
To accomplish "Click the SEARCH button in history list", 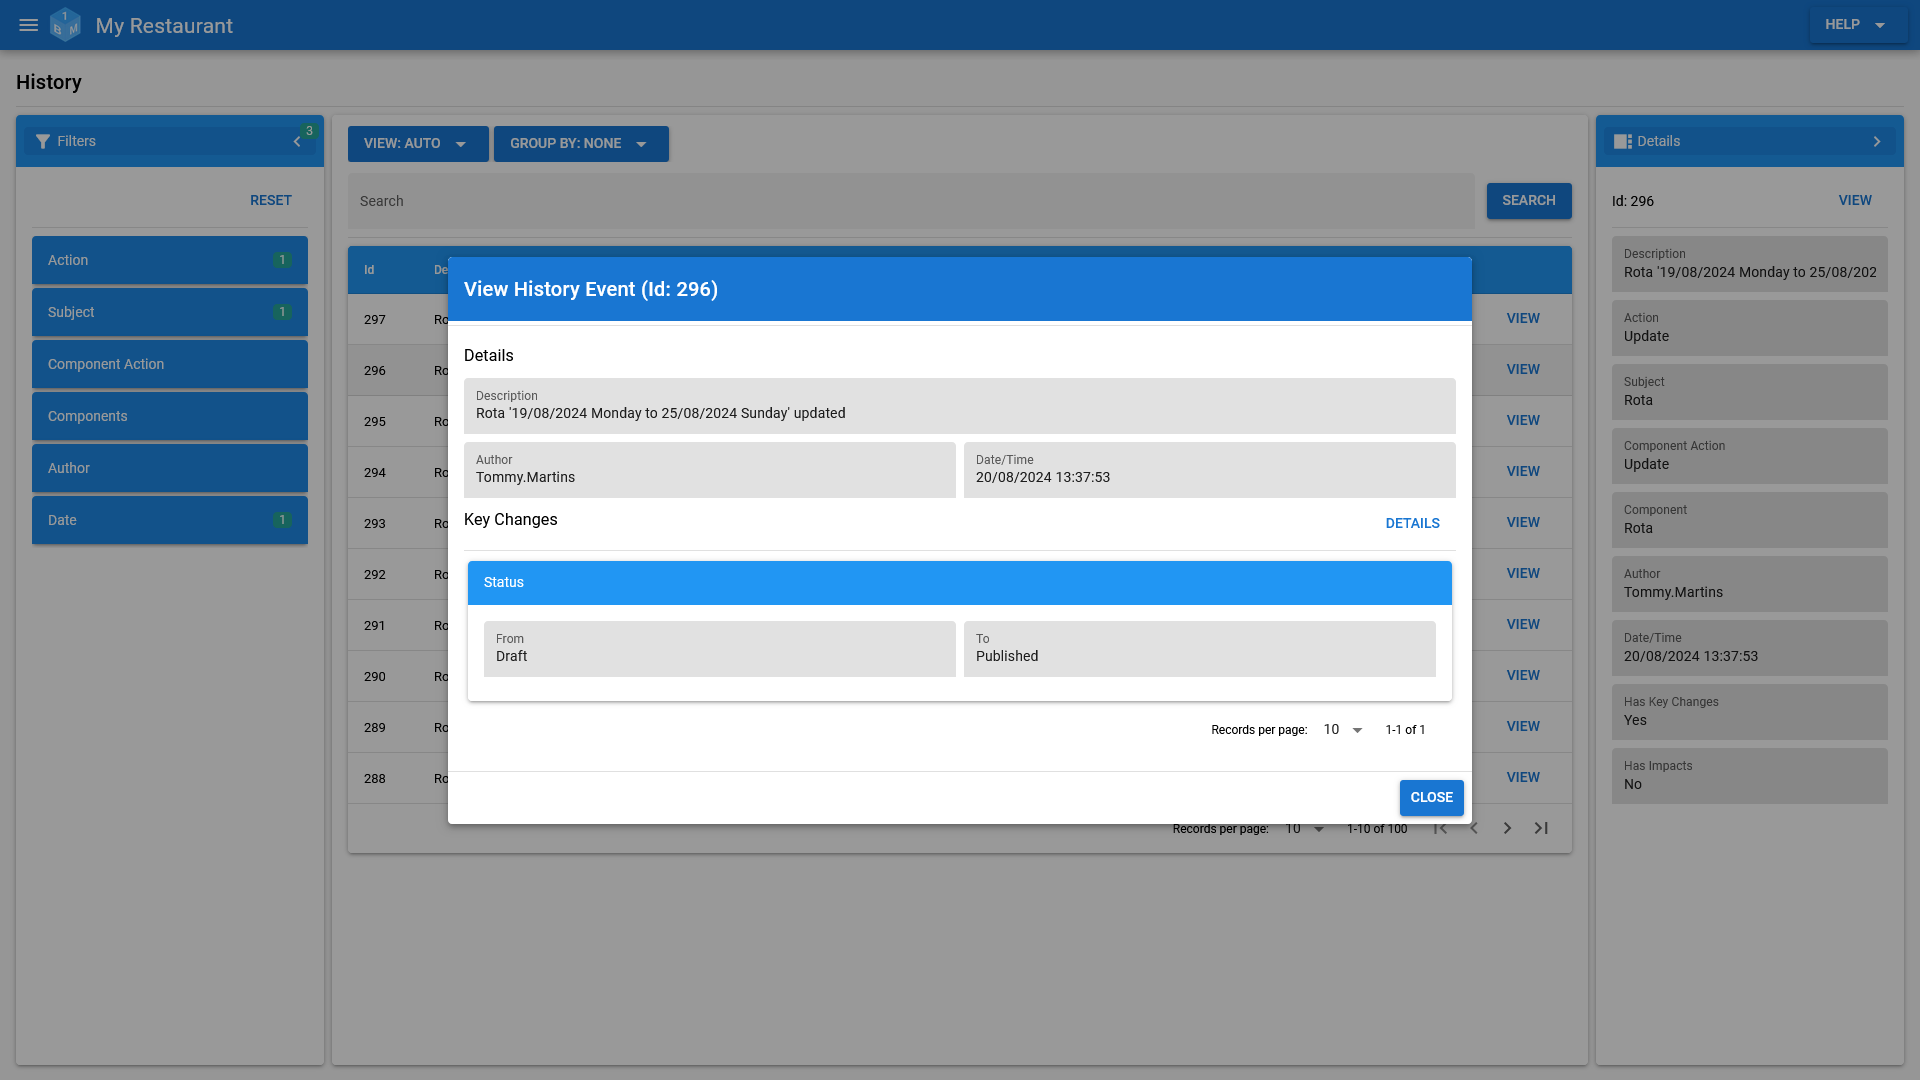I will pos(1528,200).
